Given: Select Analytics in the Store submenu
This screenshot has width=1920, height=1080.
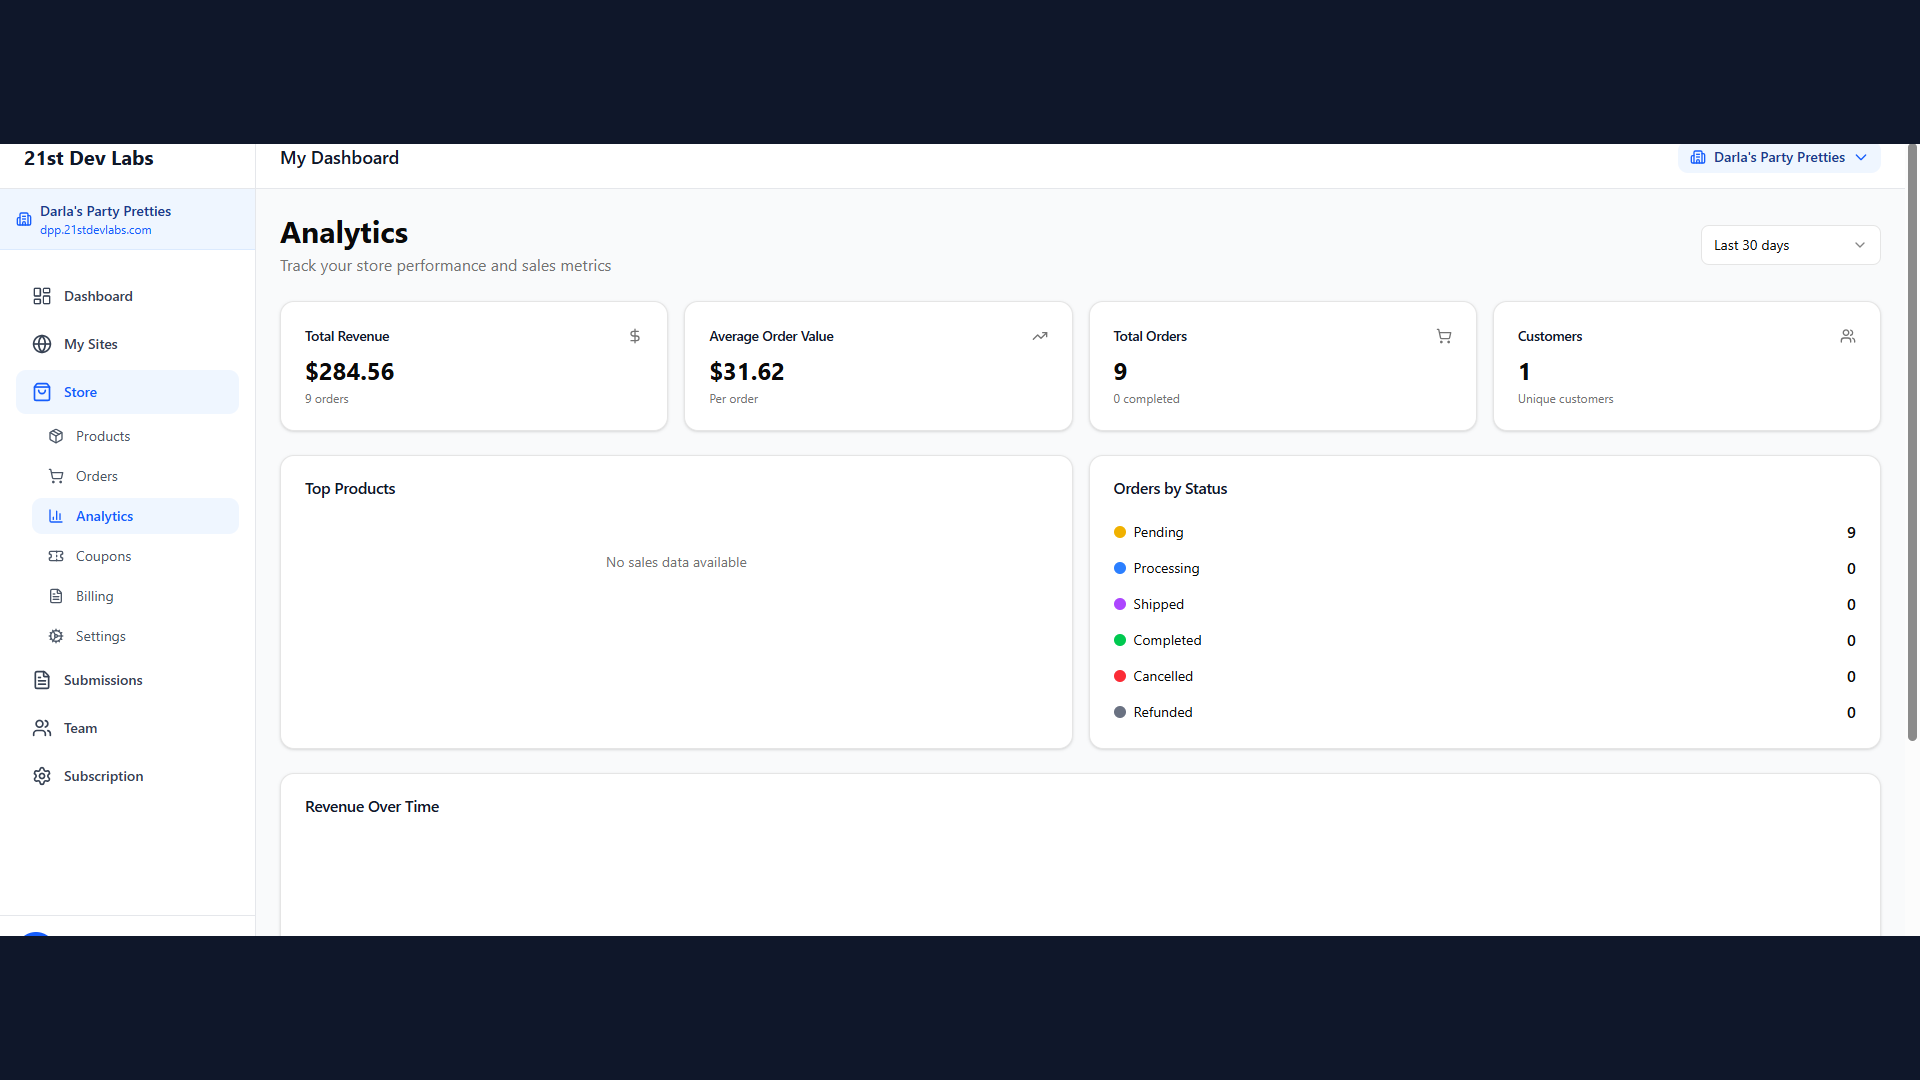Looking at the screenshot, I should tap(105, 516).
